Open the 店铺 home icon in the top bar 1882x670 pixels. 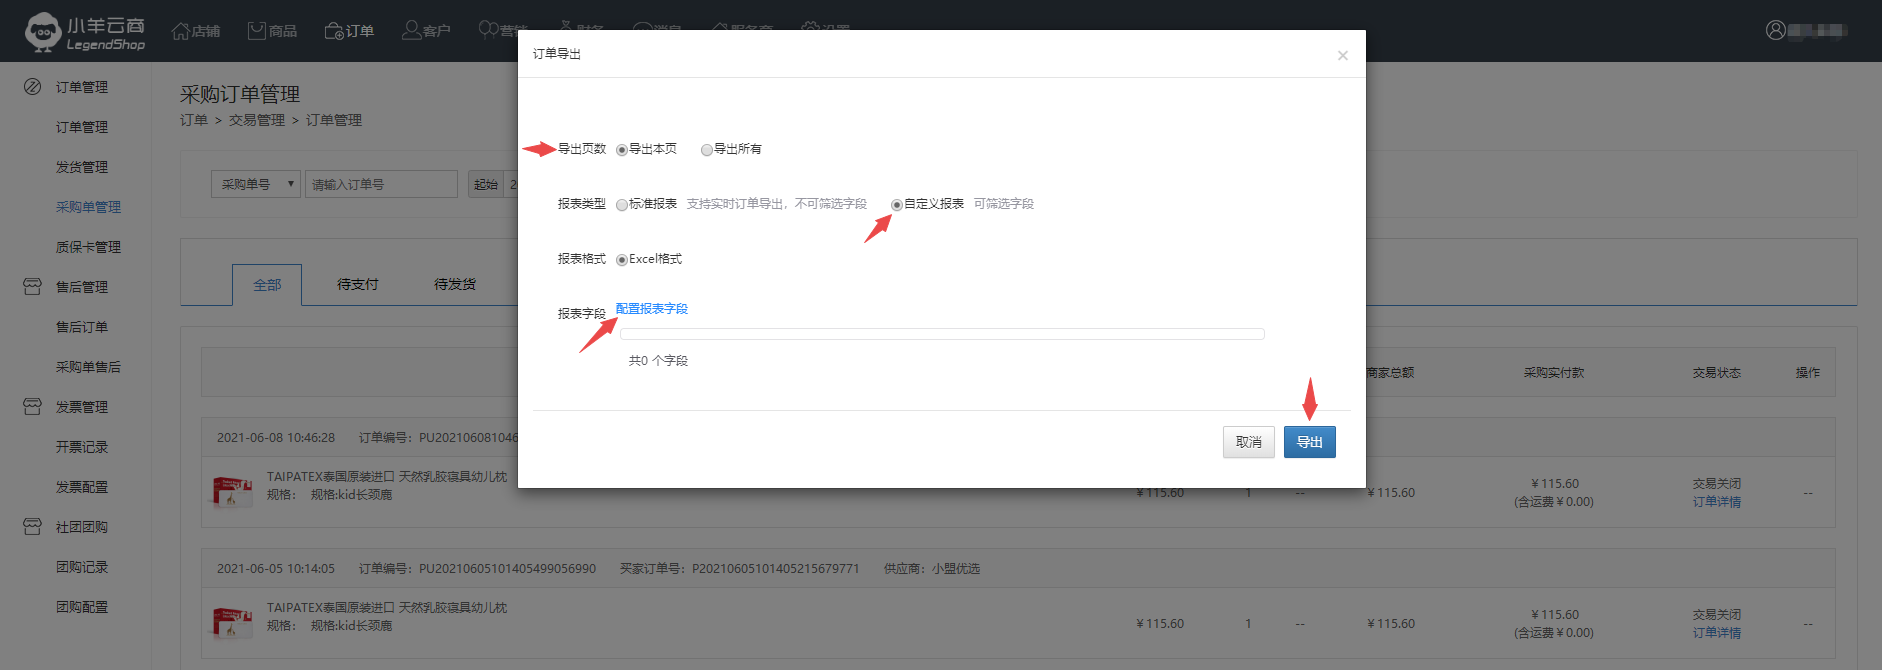coord(181,31)
